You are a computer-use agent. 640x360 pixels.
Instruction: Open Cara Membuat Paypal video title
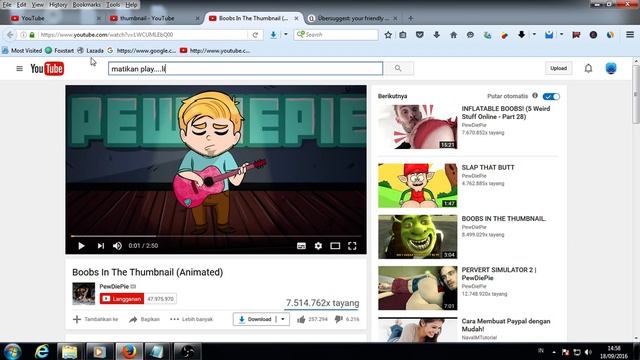tap(506, 325)
